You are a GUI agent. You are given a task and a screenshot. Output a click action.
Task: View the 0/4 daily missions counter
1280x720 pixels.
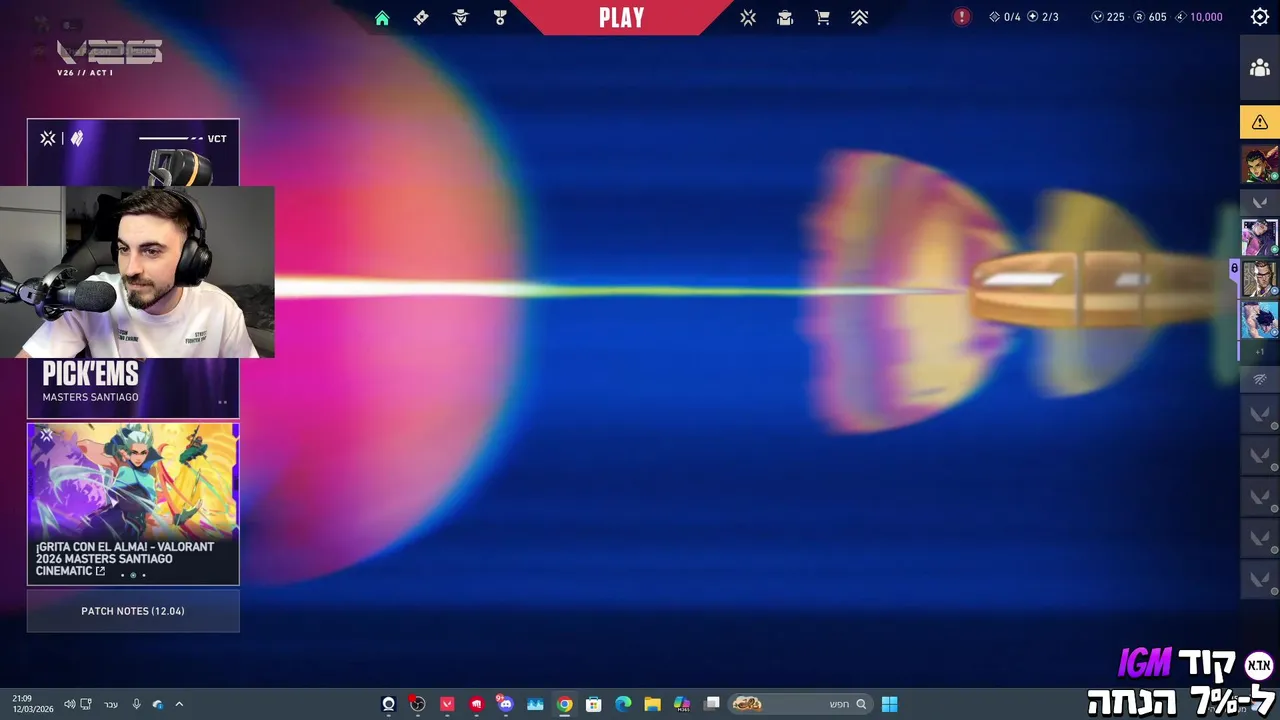click(1005, 17)
